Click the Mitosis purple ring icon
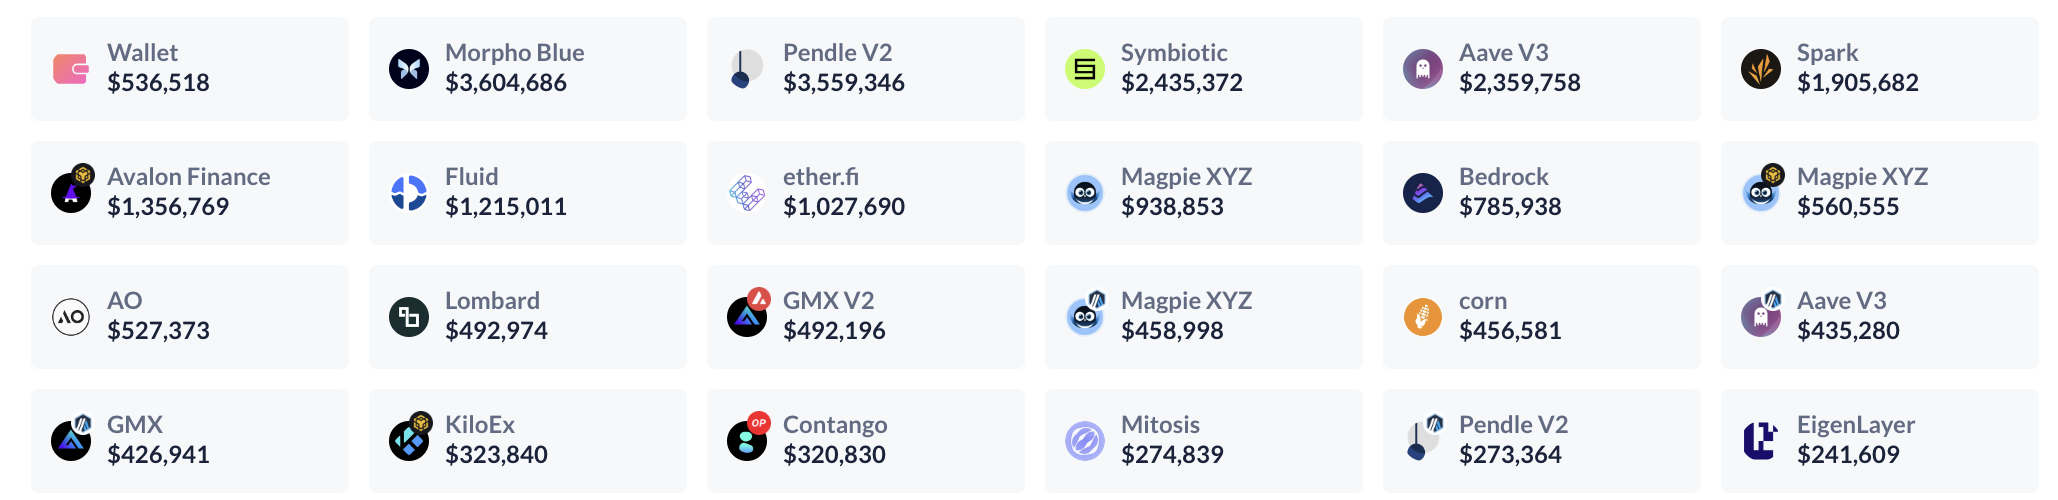The height and width of the screenshot is (500, 2058). pos(1085,441)
